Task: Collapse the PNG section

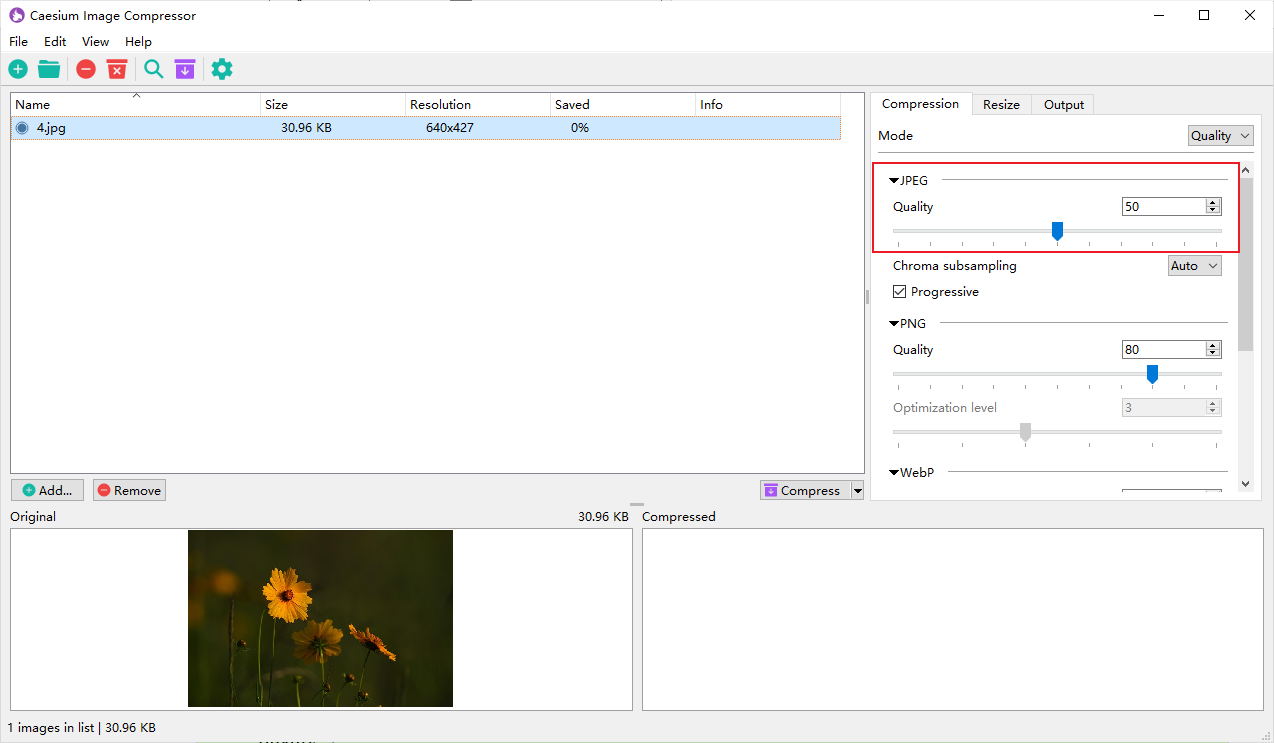Action: 894,324
